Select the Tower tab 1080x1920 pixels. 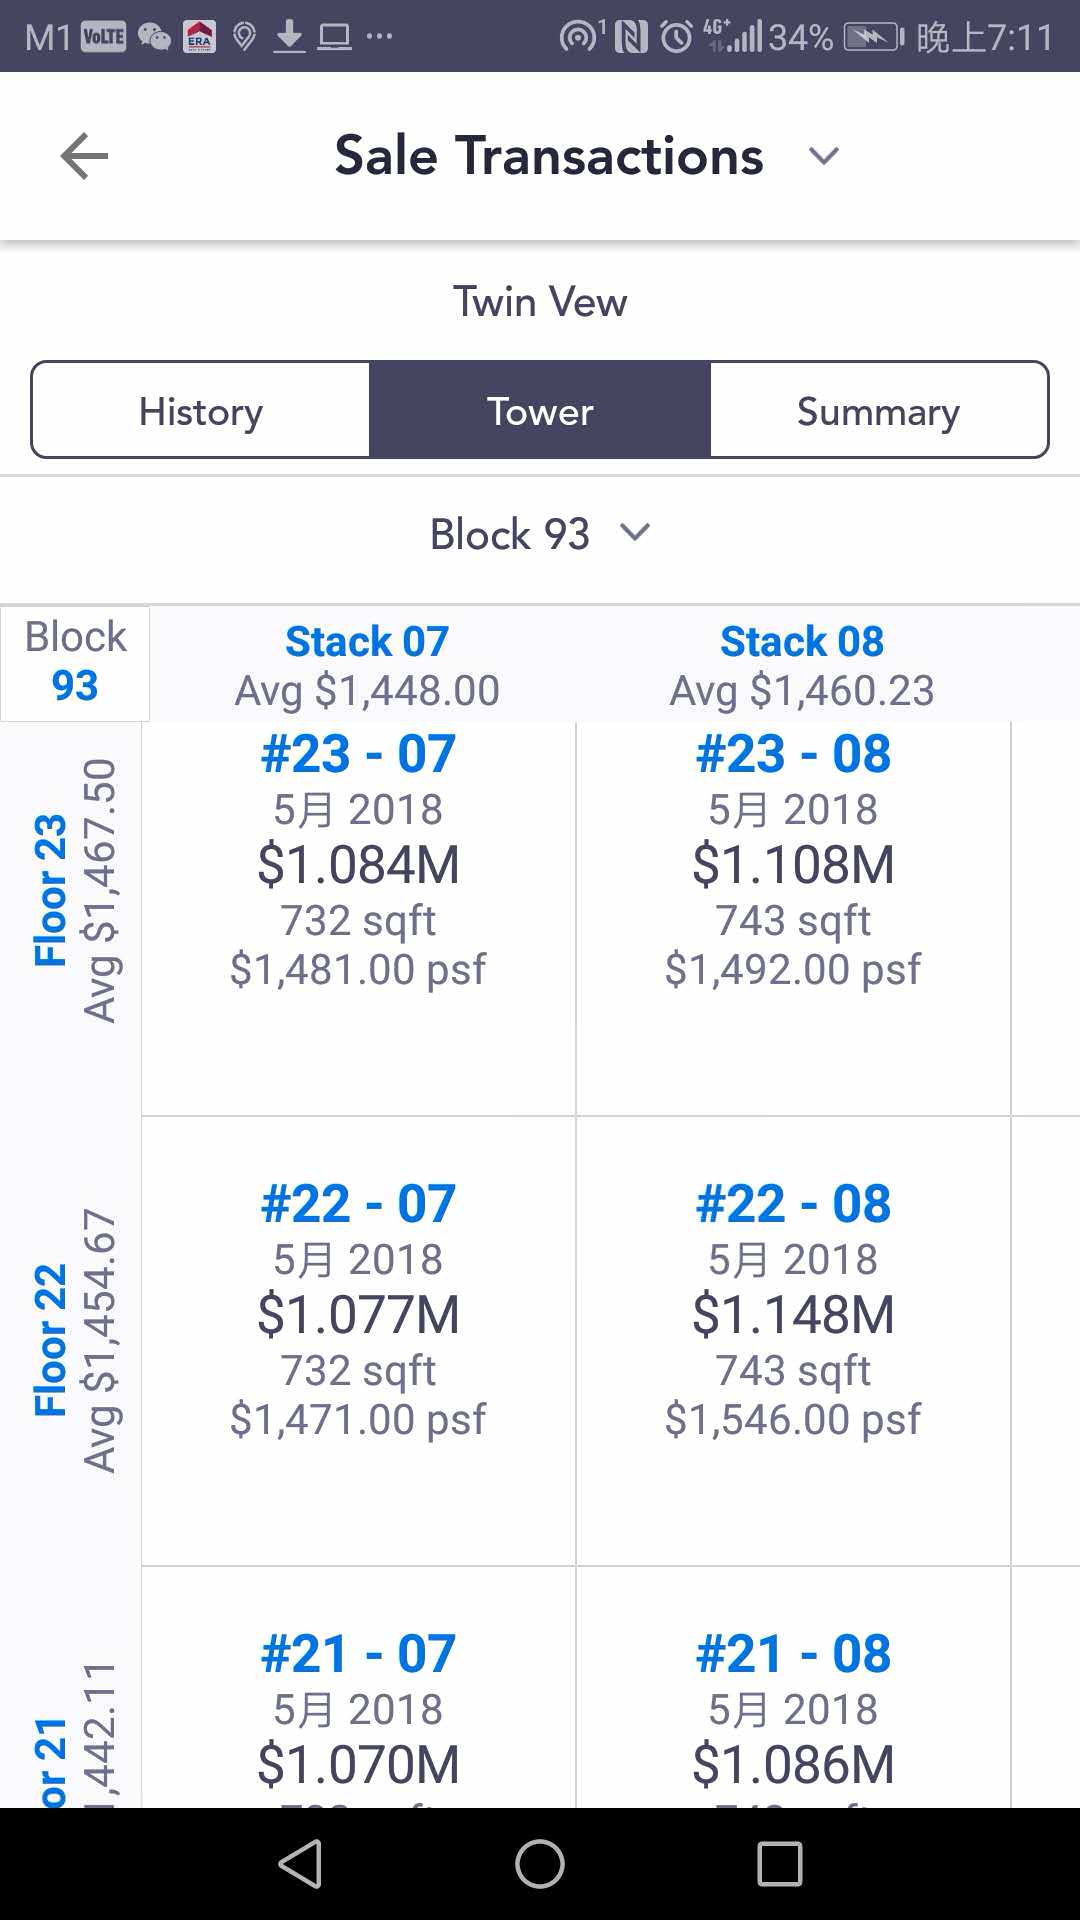[540, 411]
